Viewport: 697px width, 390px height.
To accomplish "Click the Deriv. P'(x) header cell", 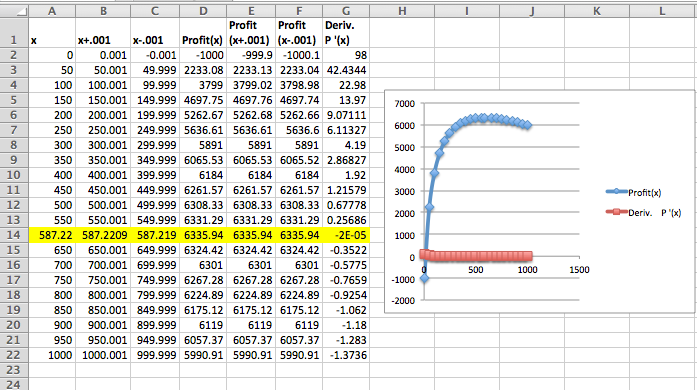I will 346,32.
